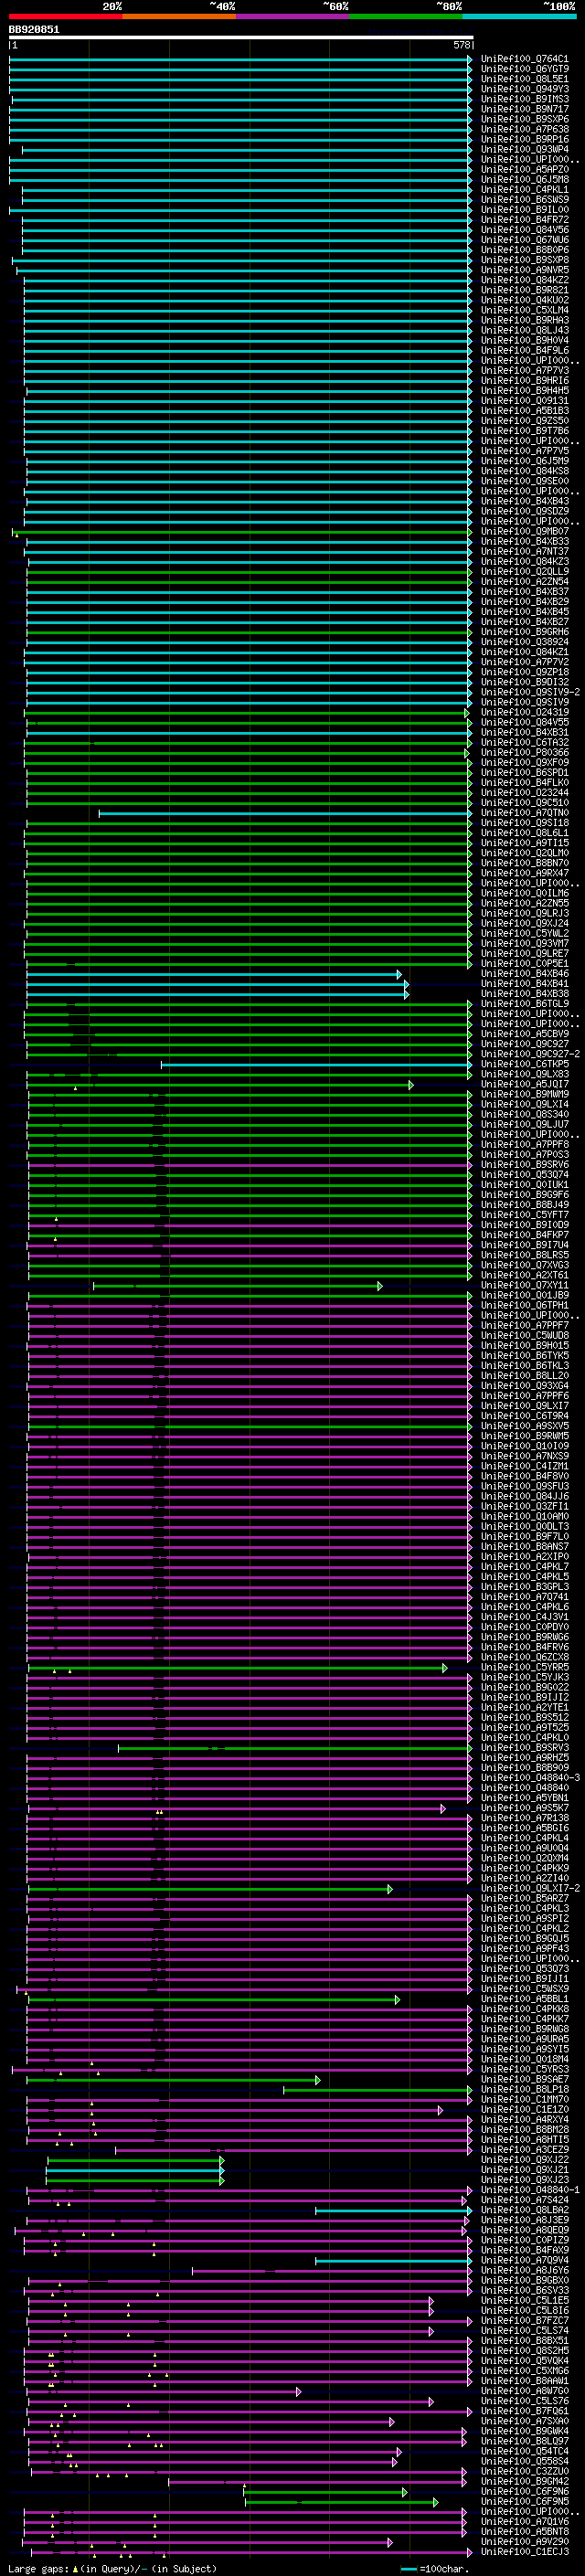Select label UniRef100_Q8S340
This screenshot has height=2576, width=585.
(x=524, y=1115)
